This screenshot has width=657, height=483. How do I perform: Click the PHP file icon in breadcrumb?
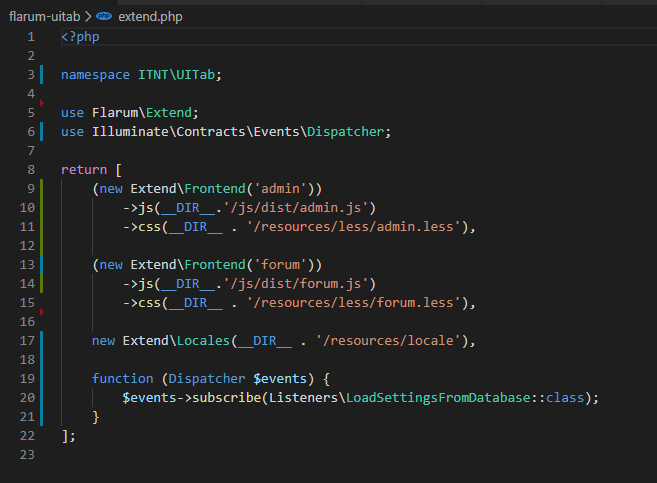pos(103,16)
